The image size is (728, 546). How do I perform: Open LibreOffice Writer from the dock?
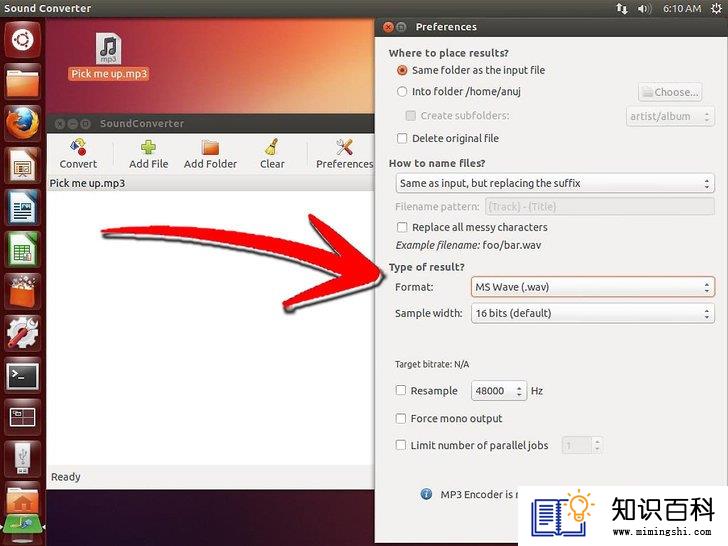(x=22, y=208)
